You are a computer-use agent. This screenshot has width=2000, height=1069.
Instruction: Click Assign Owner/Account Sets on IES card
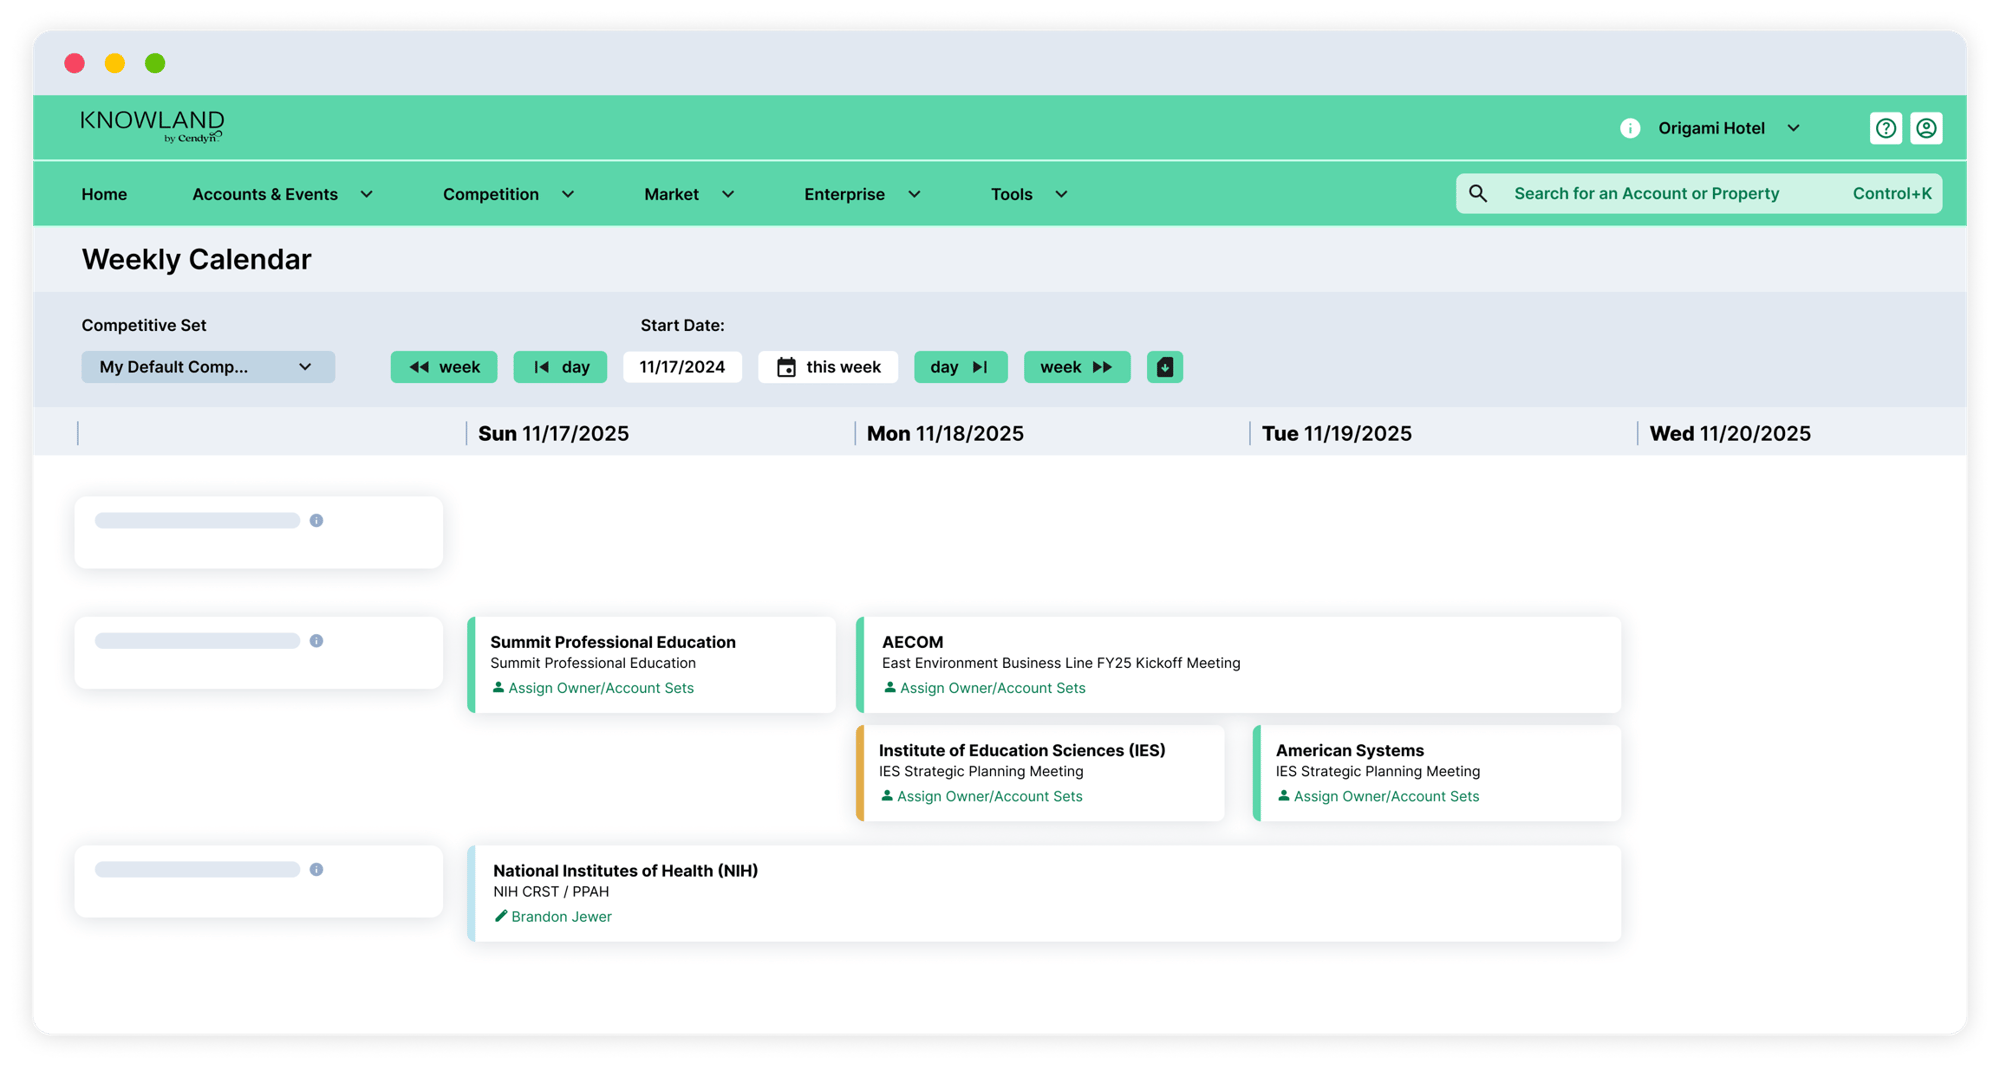pyautogui.click(x=989, y=796)
